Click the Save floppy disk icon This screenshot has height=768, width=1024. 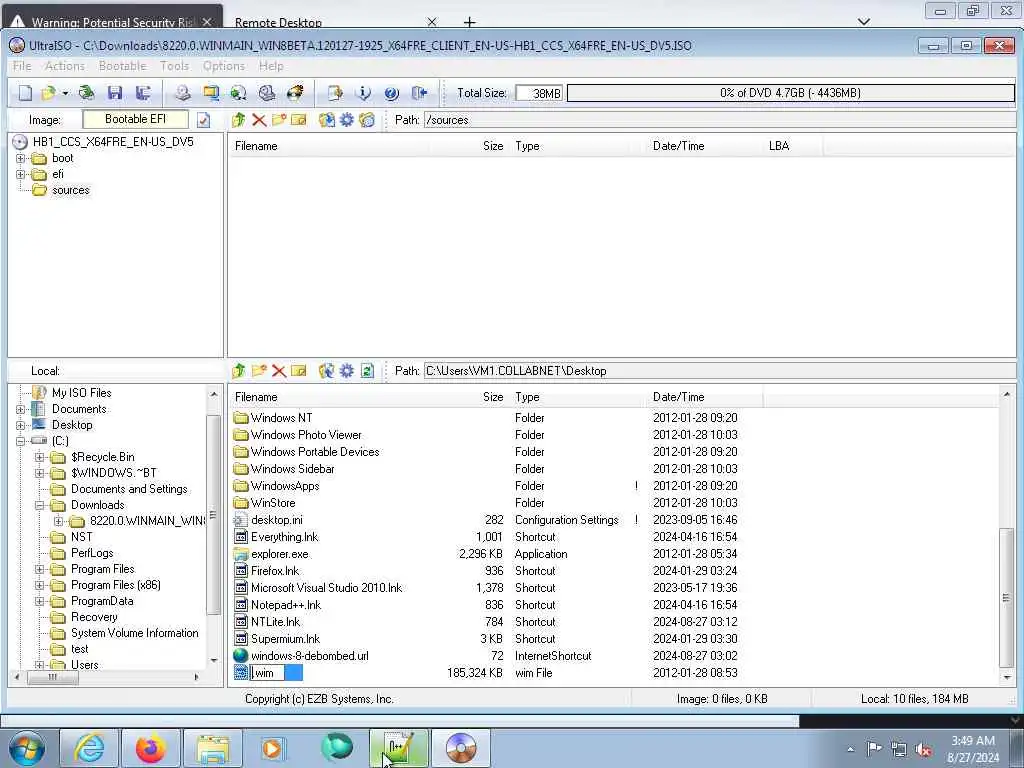click(115, 93)
